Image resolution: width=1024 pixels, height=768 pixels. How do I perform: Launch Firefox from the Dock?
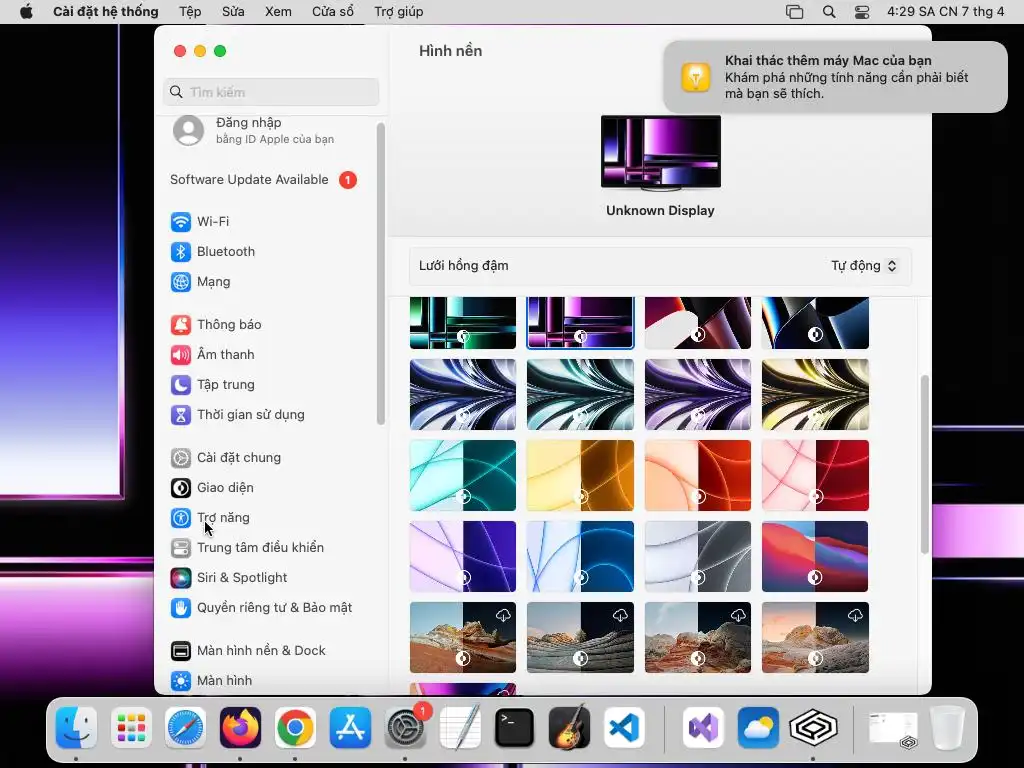[240, 728]
